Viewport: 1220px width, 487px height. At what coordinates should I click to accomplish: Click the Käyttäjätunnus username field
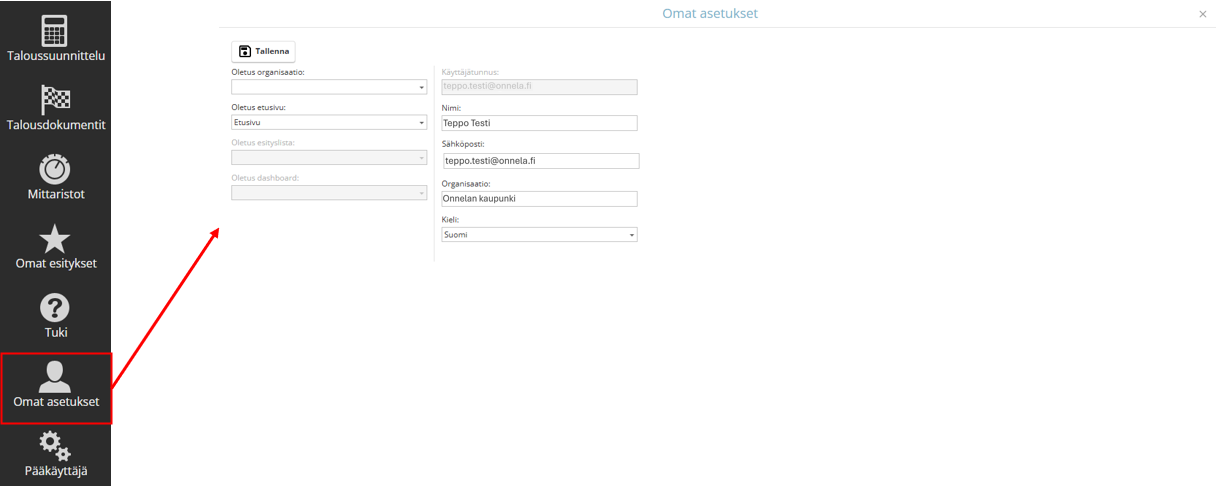click(539, 87)
